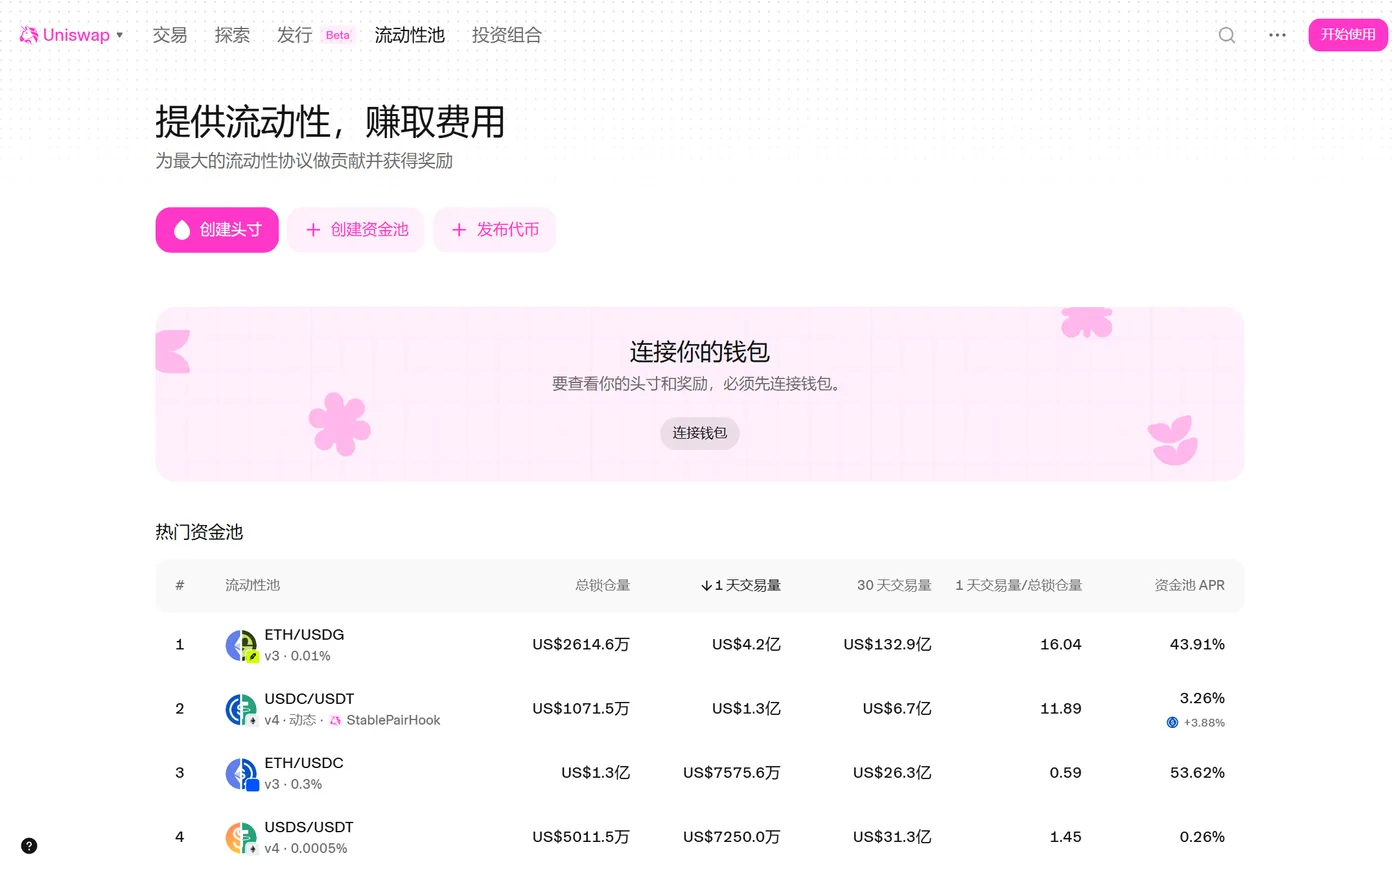Toggle sort on 1 天交易量 column
Screen dimensions: 1400x875
741,585
